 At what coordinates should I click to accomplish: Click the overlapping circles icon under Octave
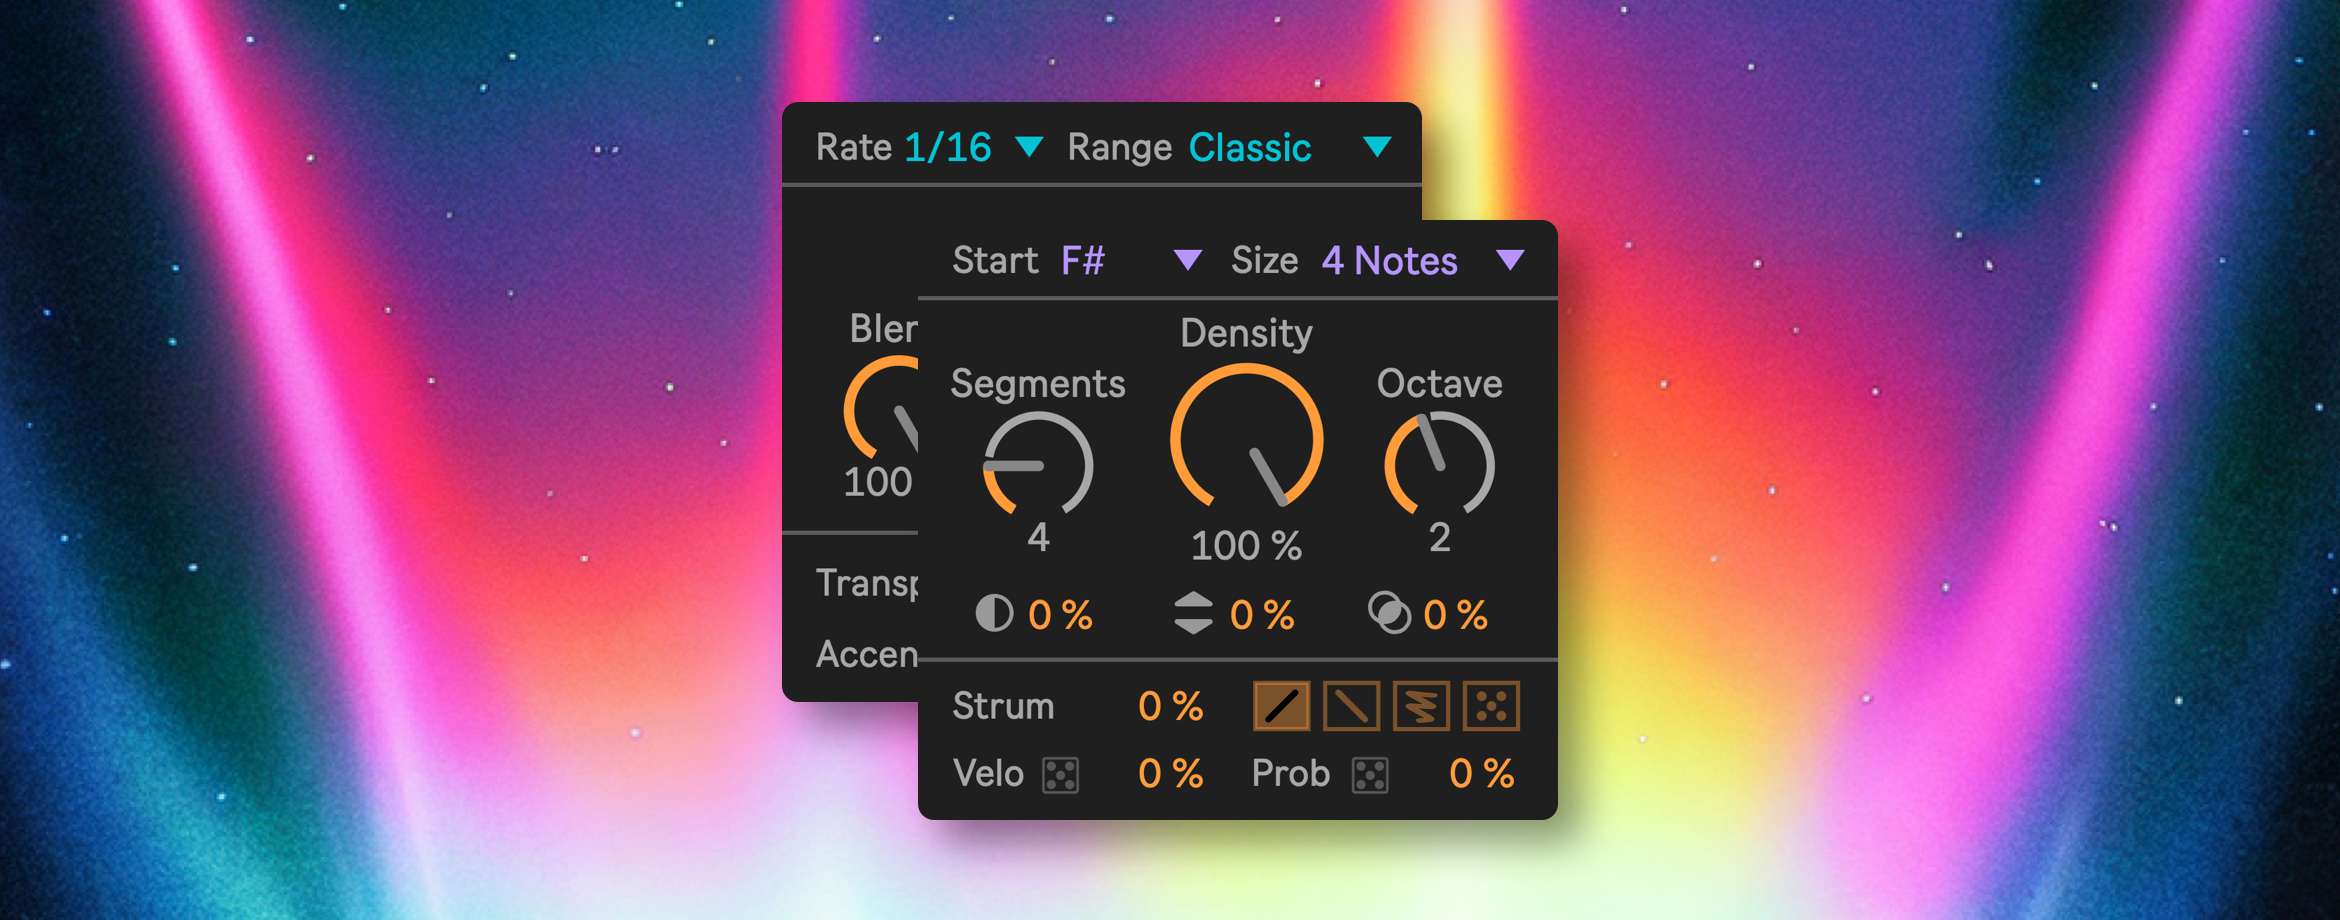click(1389, 613)
